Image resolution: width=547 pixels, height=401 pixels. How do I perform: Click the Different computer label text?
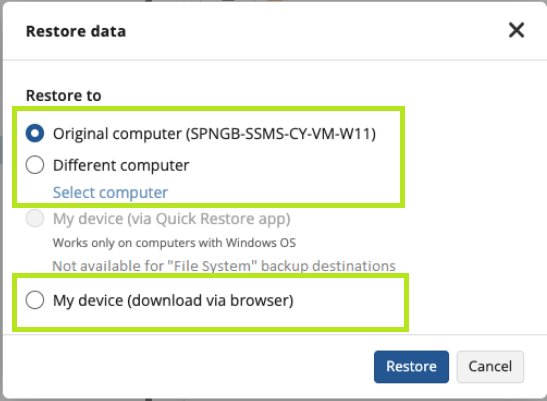[x=121, y=165]
